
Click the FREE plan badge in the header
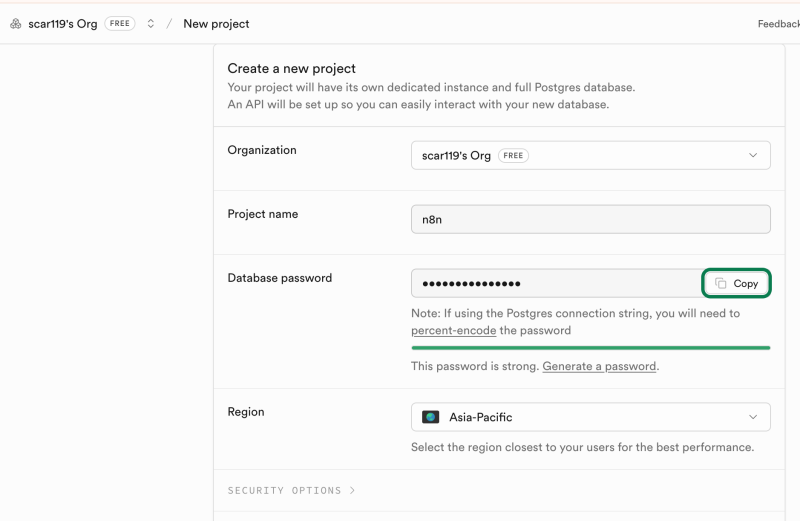point(120,24)
